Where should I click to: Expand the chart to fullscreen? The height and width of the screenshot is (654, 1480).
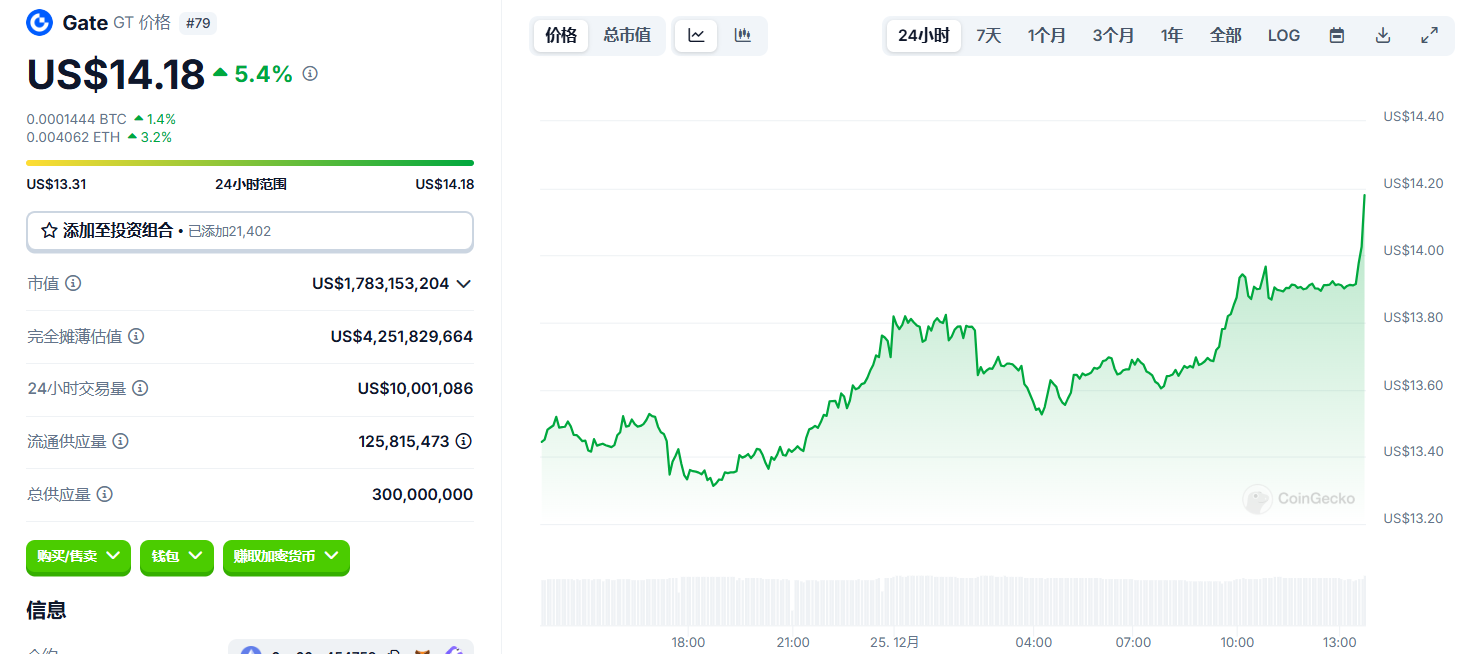click(1429, 35)
